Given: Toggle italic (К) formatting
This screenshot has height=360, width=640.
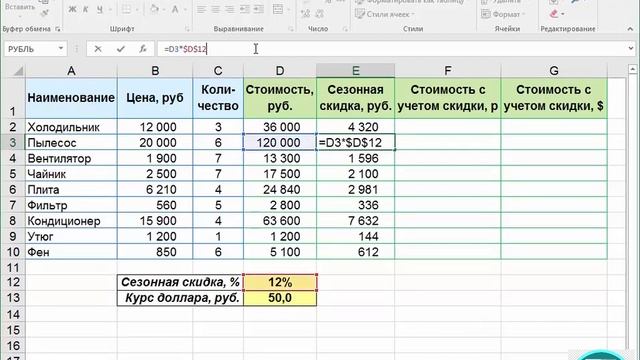Looking at the screenshot, I should pos(86,9).
